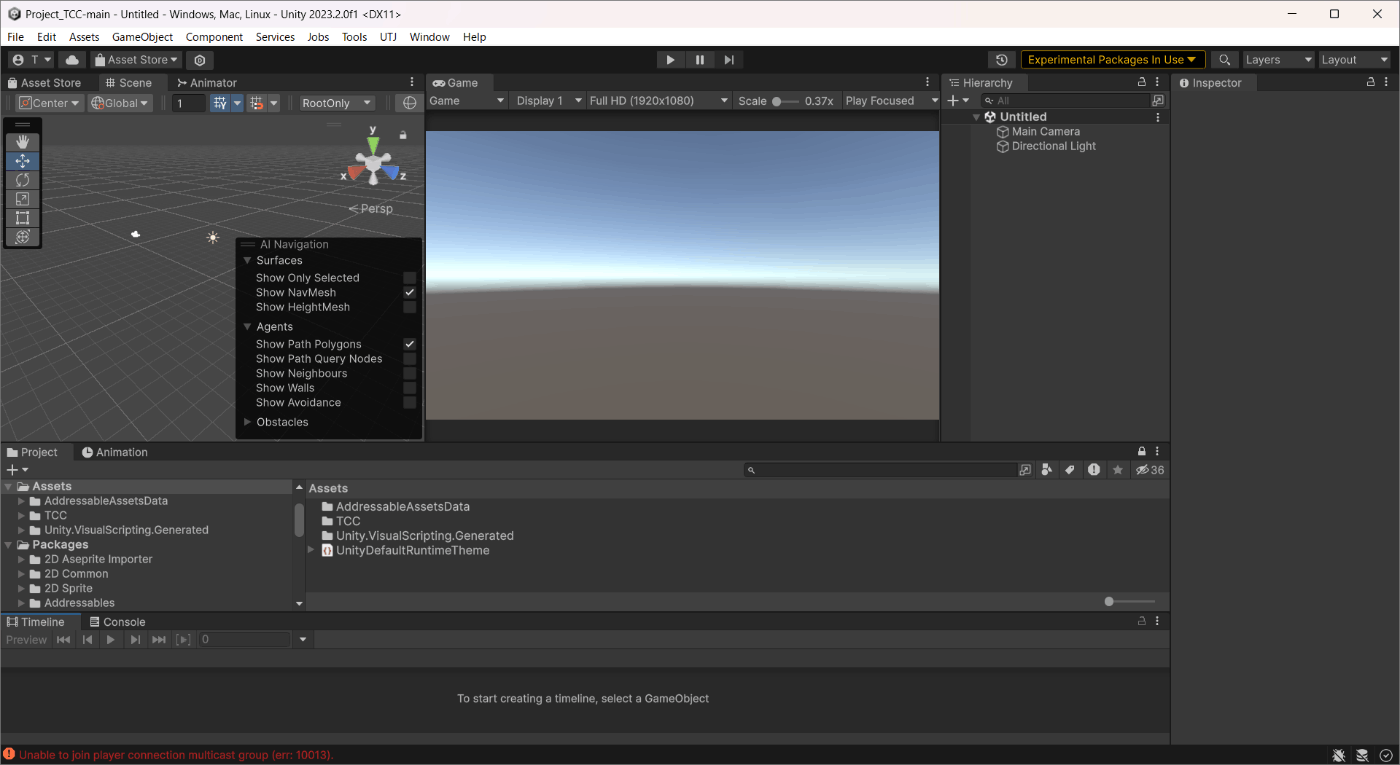This screenshot has width=1400, height=765.
Task: Toggle grid snapping button
Action: coord(219,103)
